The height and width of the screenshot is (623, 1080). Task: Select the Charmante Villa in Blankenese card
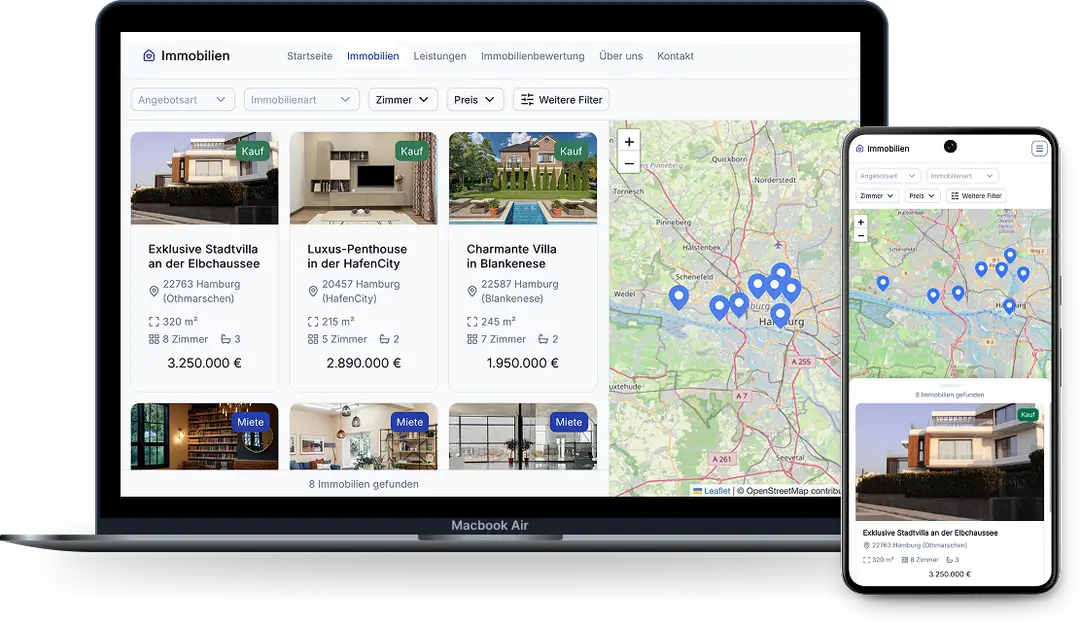click(522, 257)
